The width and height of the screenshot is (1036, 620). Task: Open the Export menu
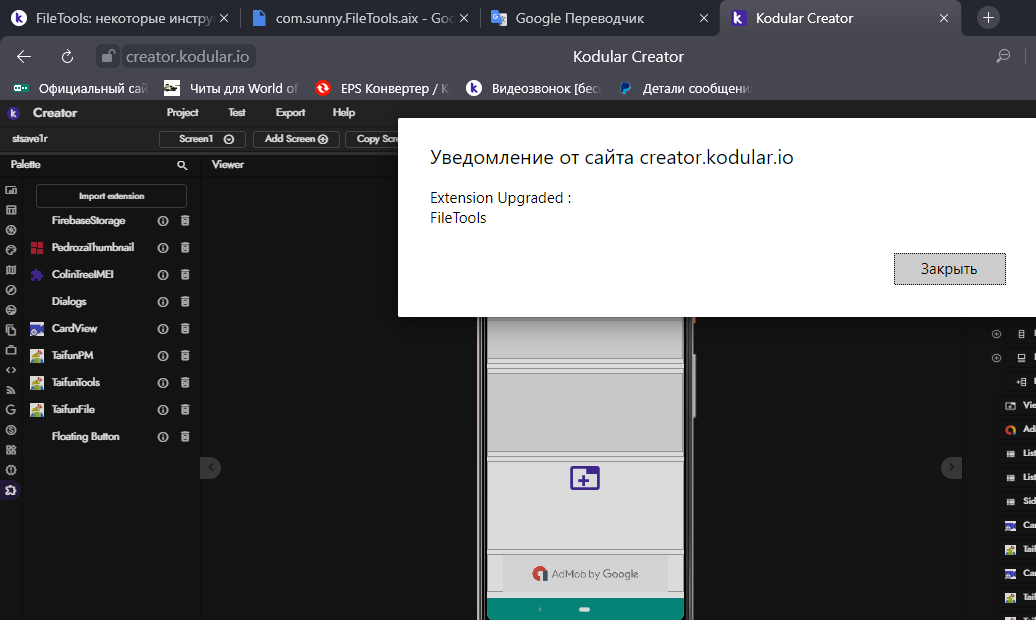tap(290, 113)
